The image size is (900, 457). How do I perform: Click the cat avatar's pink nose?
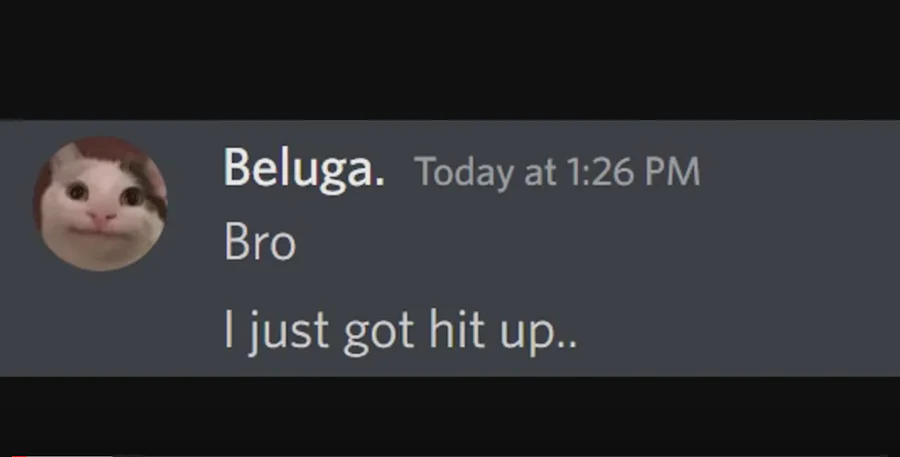102,218
